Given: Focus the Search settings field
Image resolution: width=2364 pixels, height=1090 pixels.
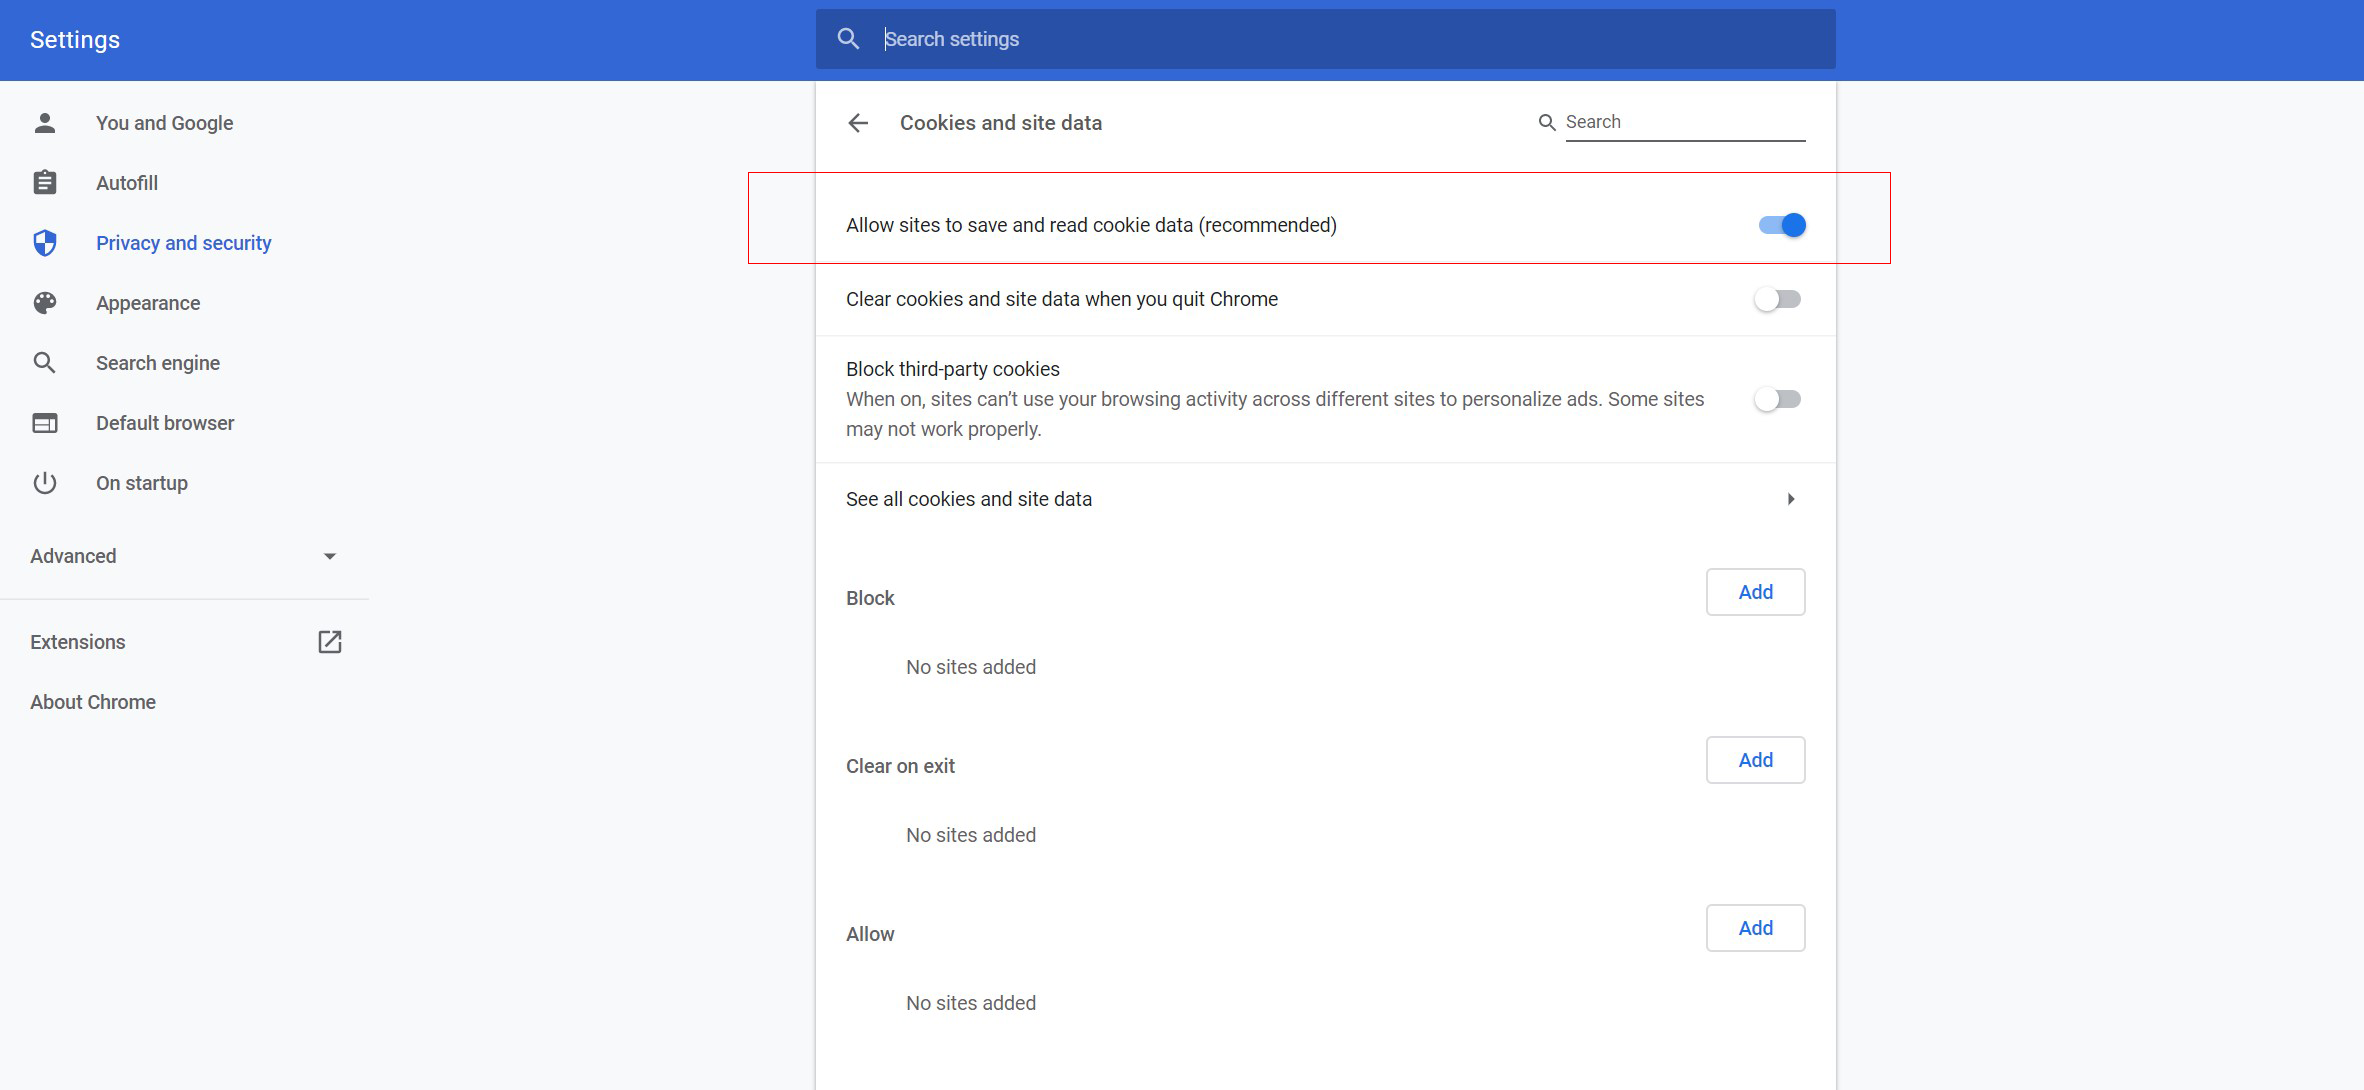Looking at the screenshot, I should [1325, 39].
